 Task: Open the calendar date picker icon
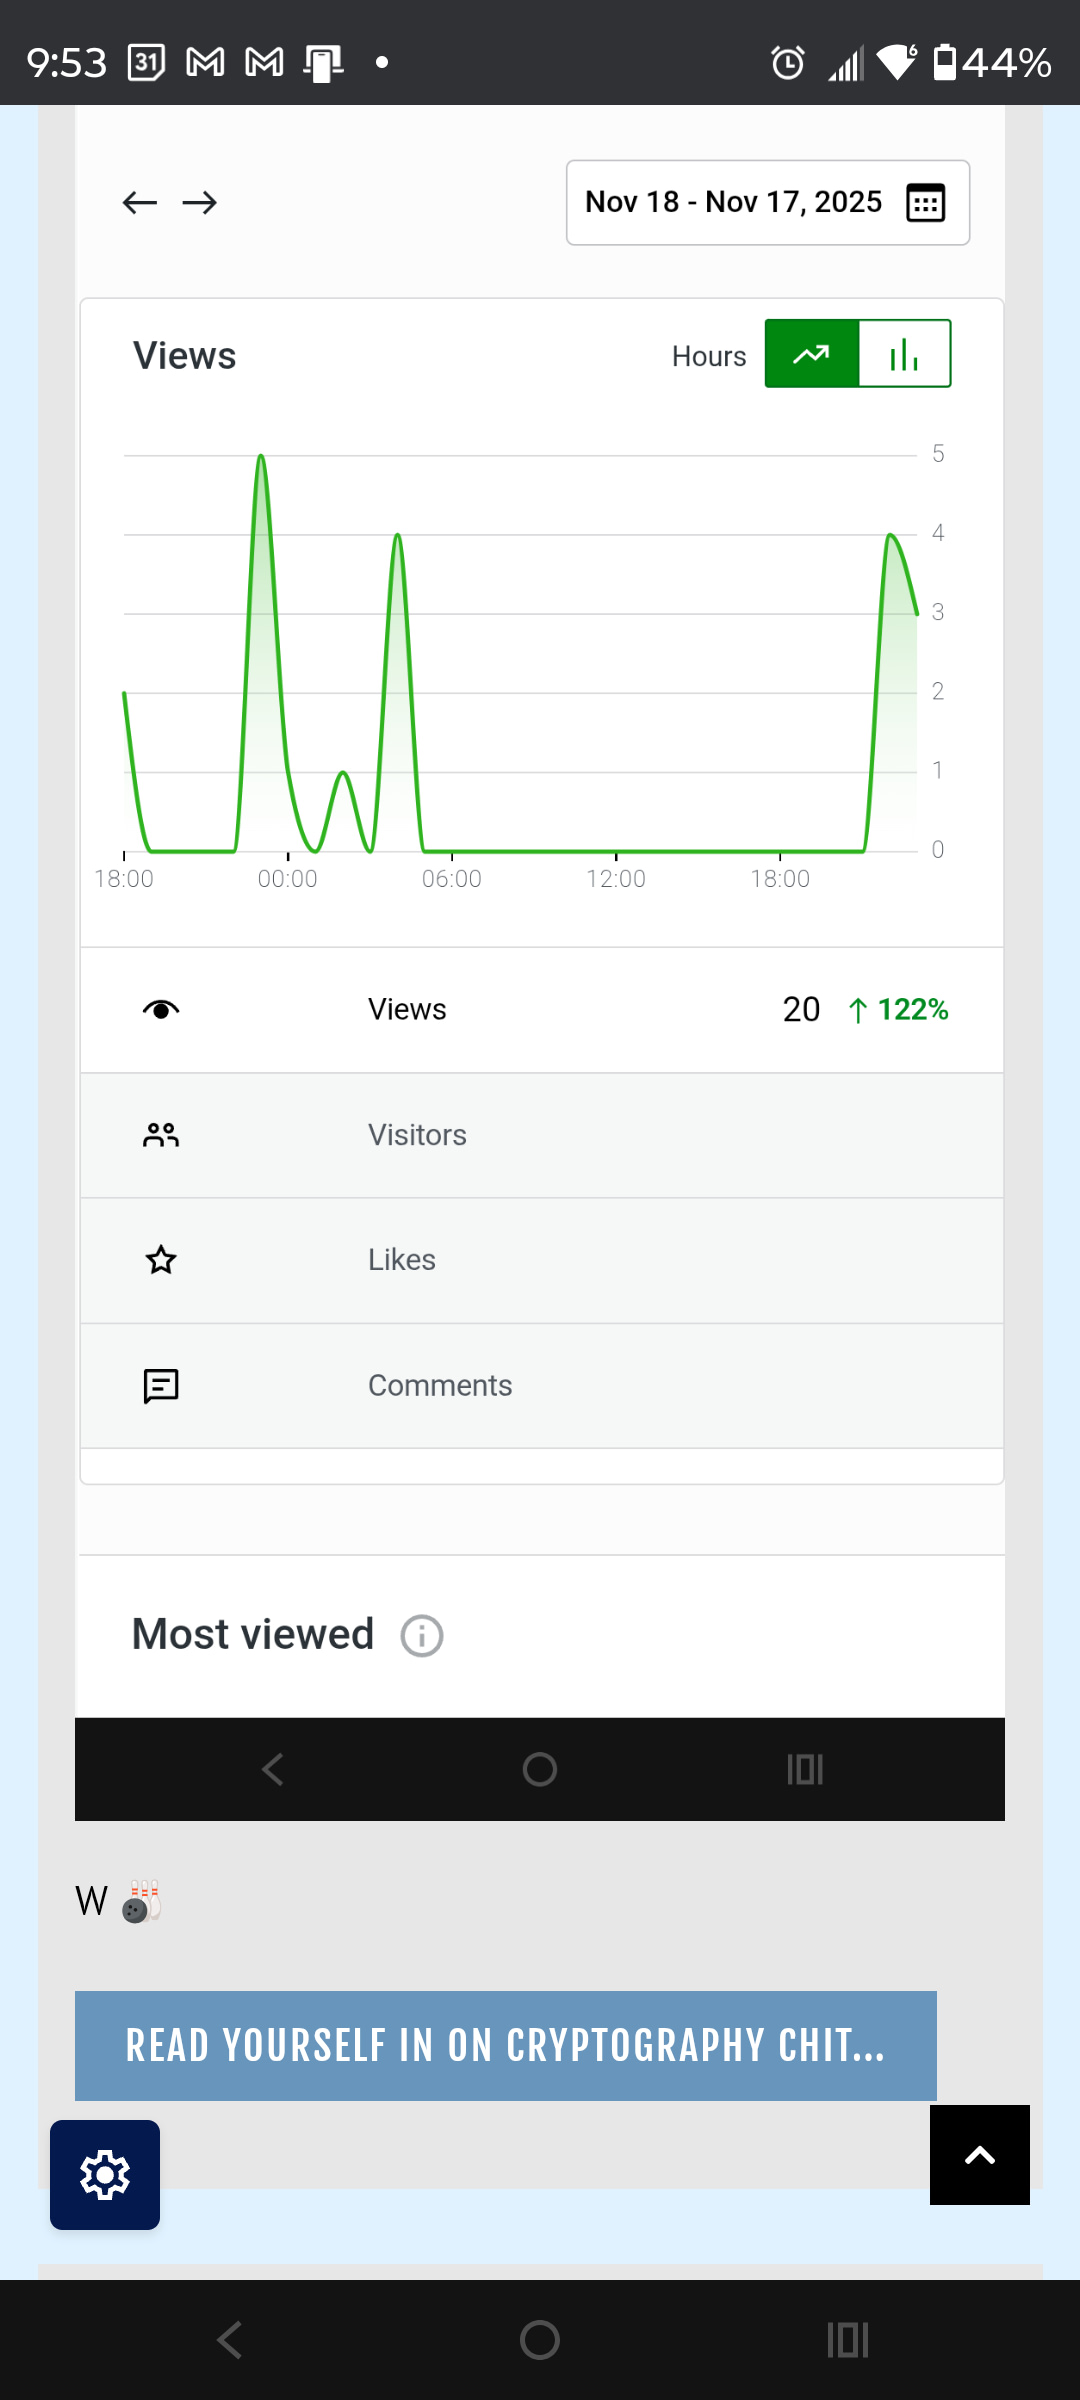(925, 203)
